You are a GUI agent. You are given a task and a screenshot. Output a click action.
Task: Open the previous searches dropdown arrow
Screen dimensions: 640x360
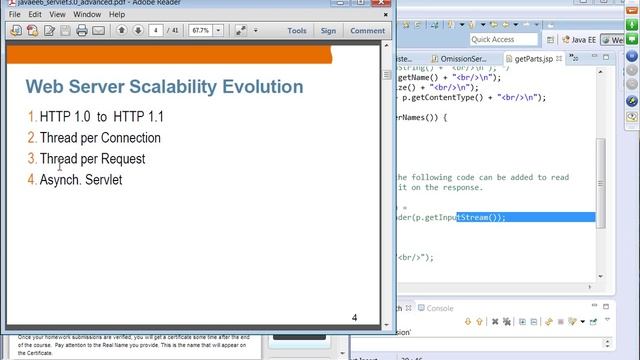coord(582,322)
